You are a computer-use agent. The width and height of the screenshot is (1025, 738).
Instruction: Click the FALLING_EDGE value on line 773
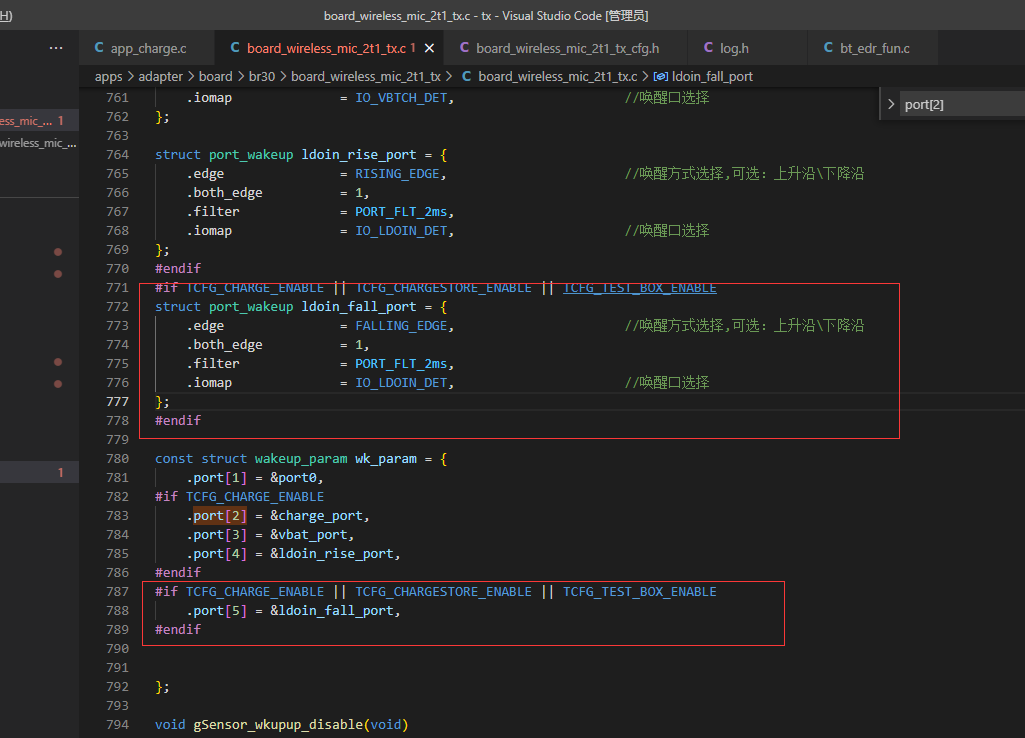(x=401, y=326)
